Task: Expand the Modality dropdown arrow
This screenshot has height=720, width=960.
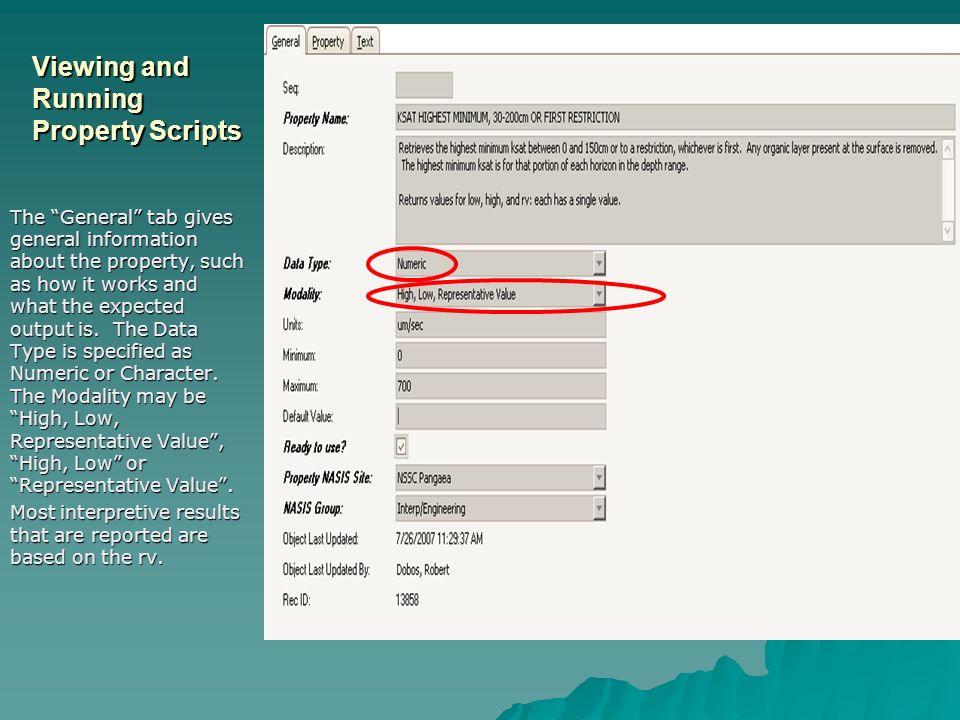Action: (599, 294)
